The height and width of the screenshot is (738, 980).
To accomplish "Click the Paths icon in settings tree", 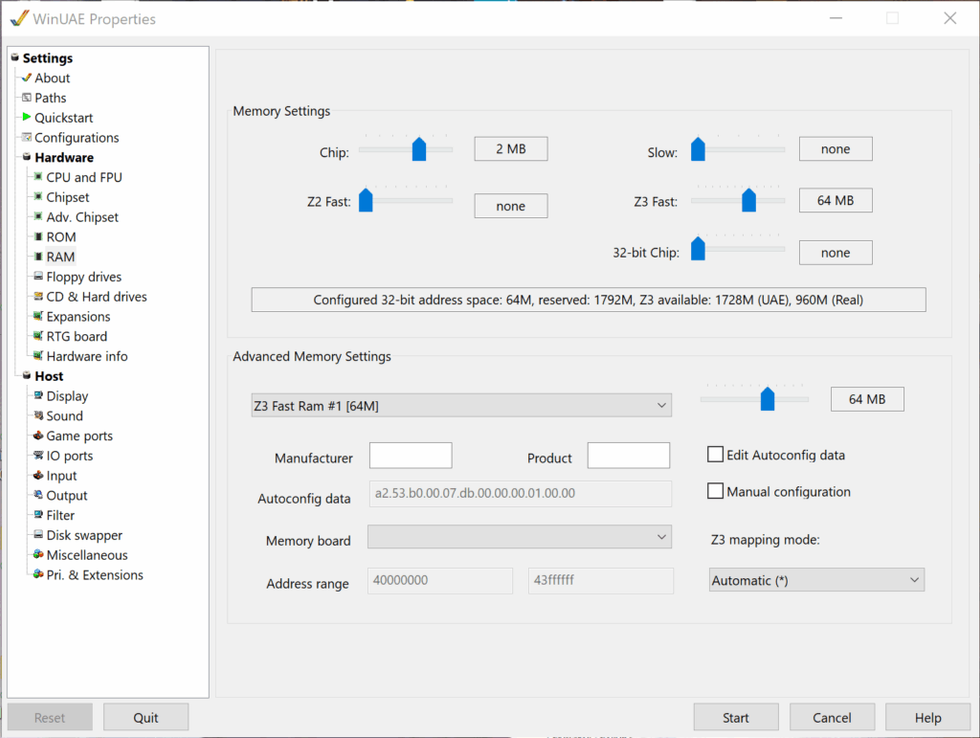I will tap(26, 97).
